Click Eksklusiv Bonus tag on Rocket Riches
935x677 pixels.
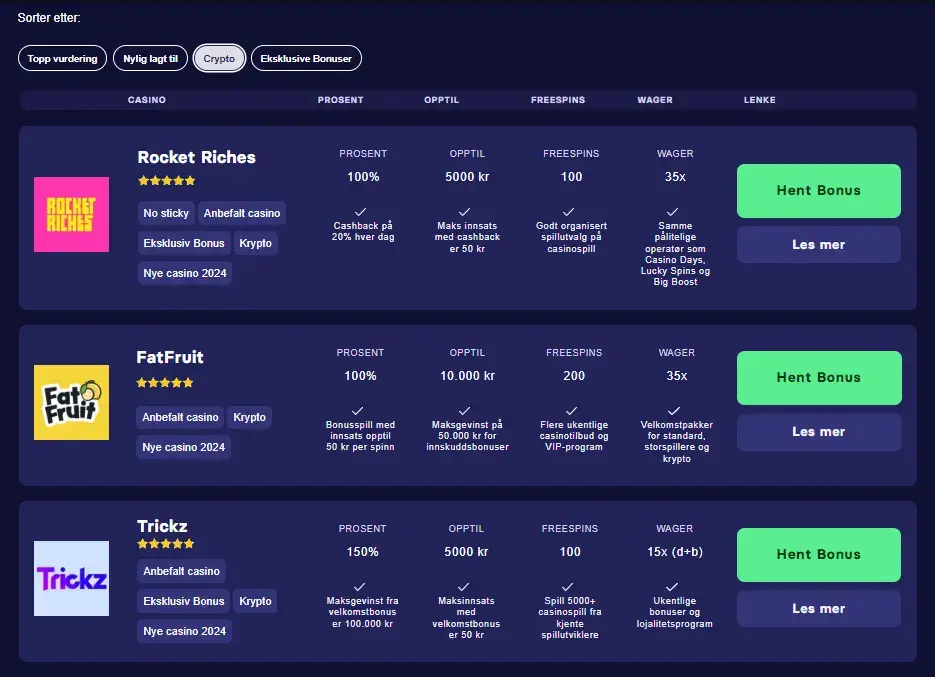point(184,243)
